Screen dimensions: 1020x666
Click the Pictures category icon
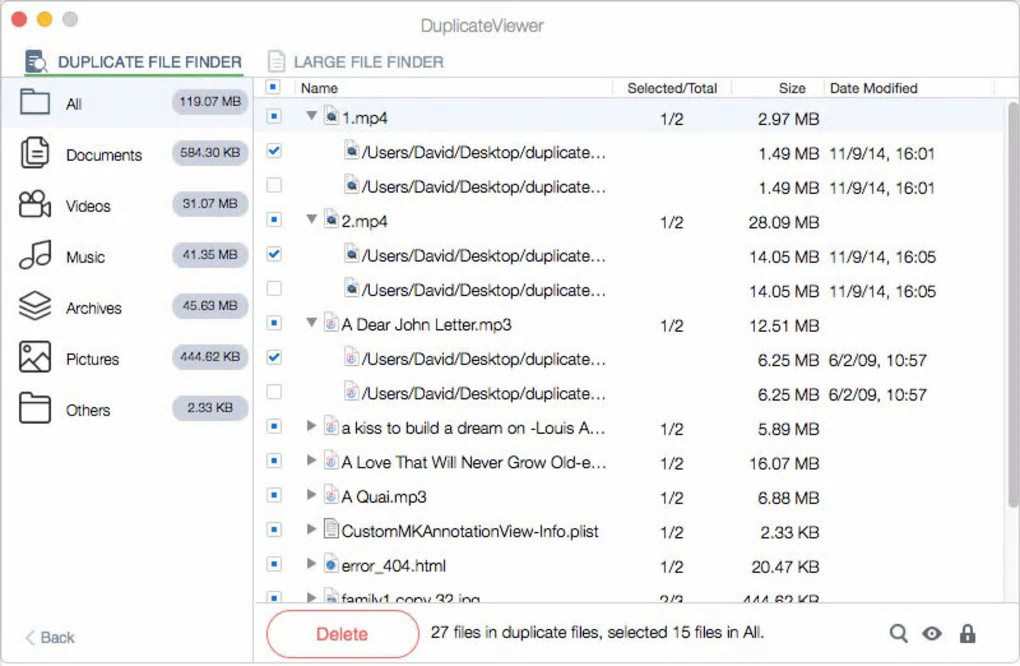pyautogui.click(x=34, y=357)
